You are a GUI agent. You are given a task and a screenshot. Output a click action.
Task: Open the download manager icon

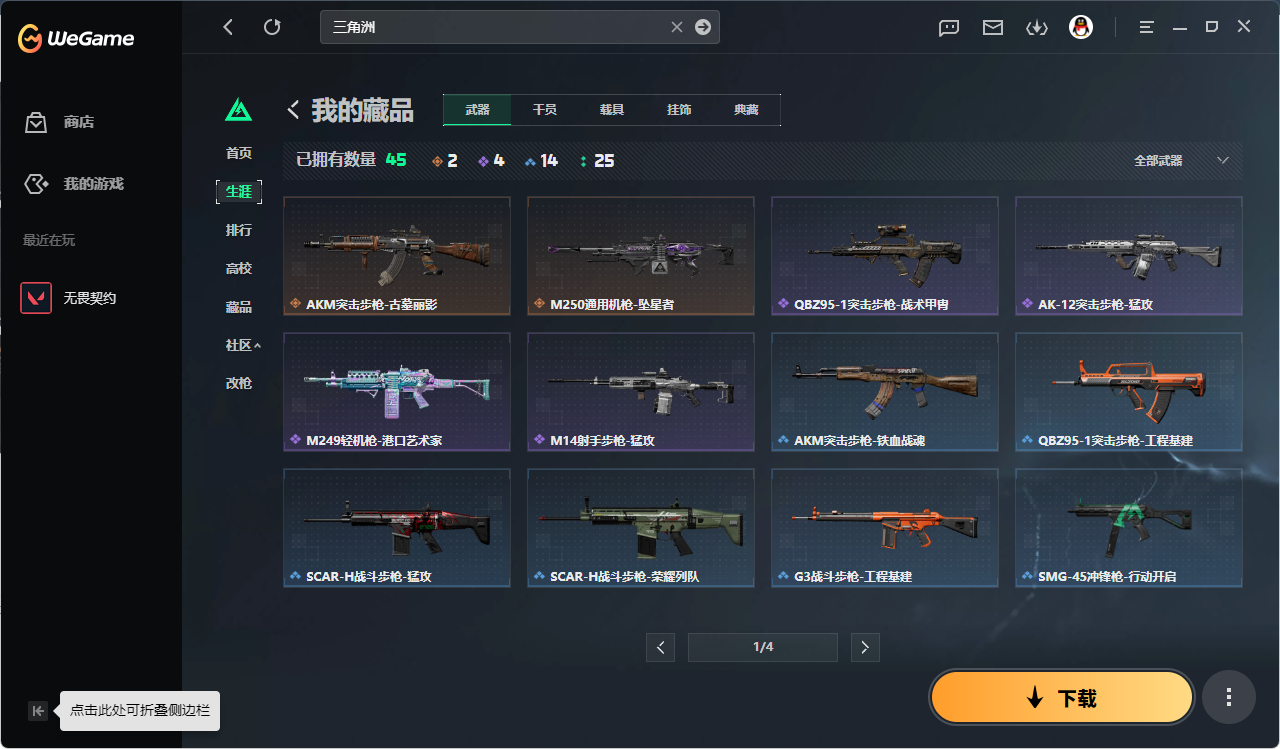1036,28
